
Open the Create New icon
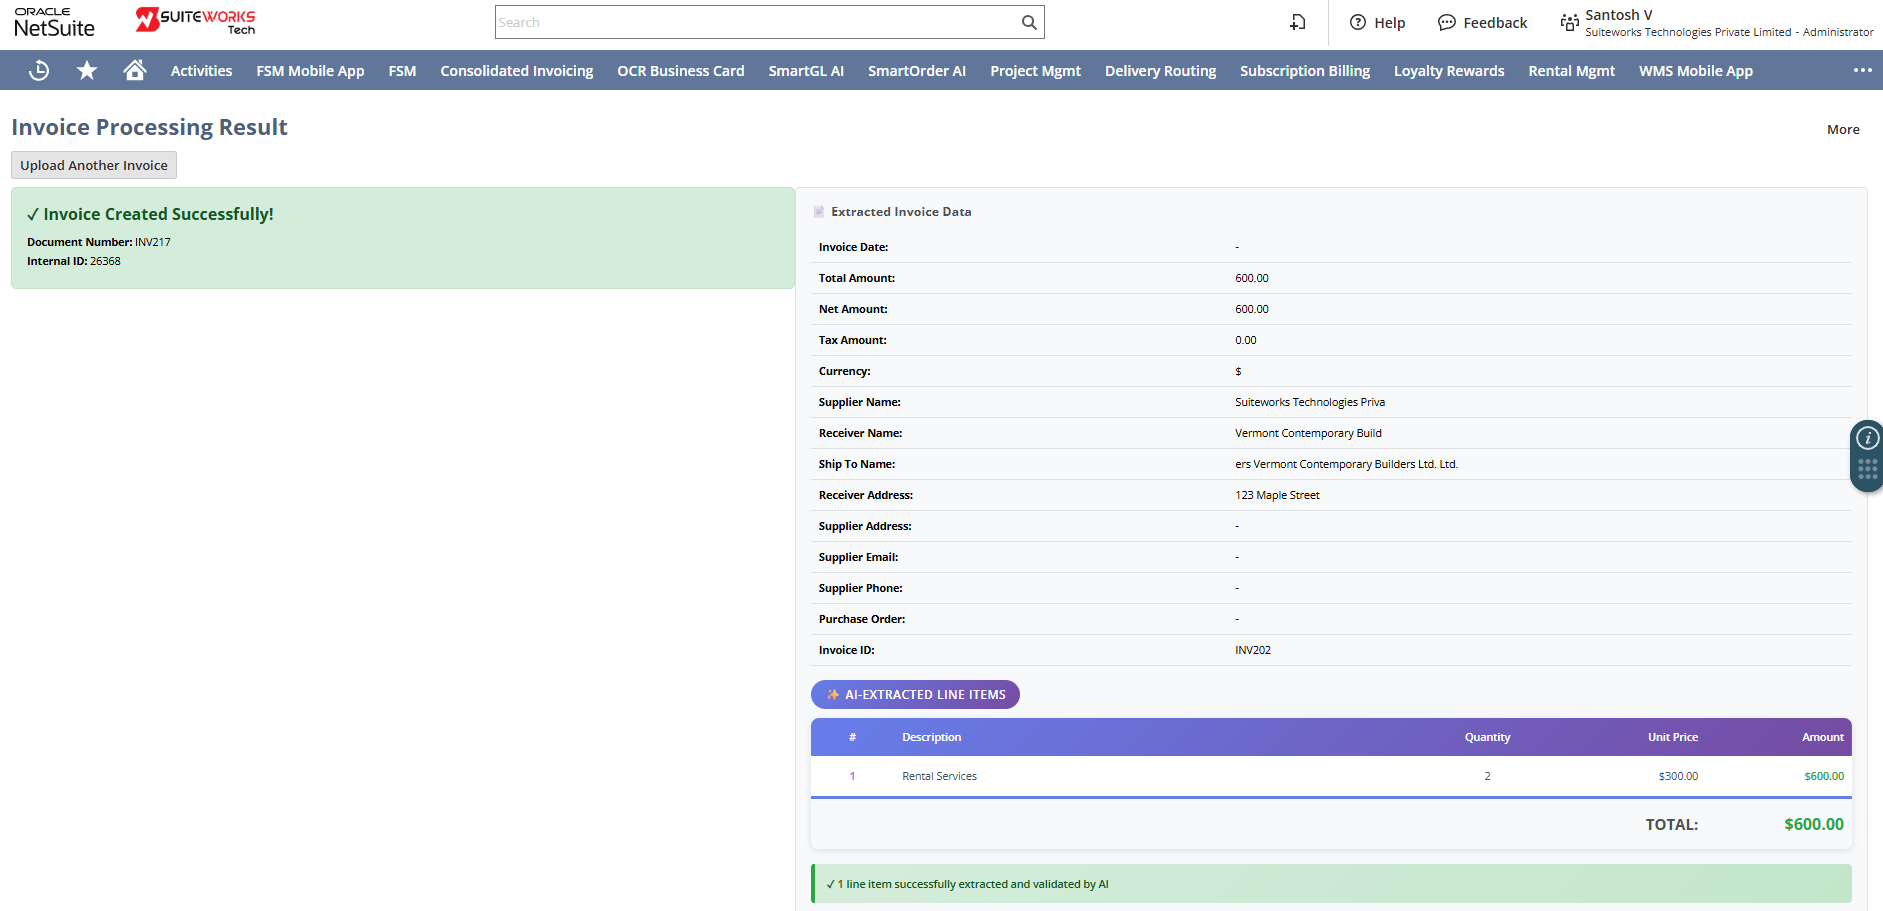[x=1298, y=23]
